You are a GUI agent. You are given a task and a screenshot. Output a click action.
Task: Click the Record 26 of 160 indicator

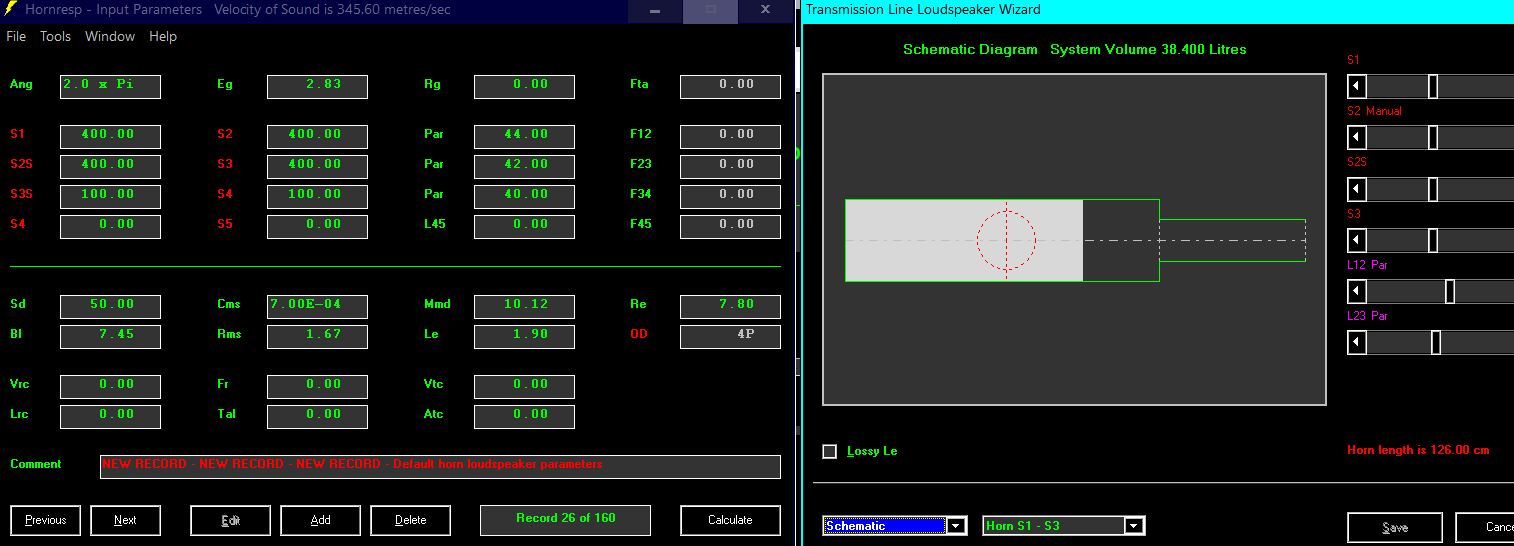pos(565,520)
